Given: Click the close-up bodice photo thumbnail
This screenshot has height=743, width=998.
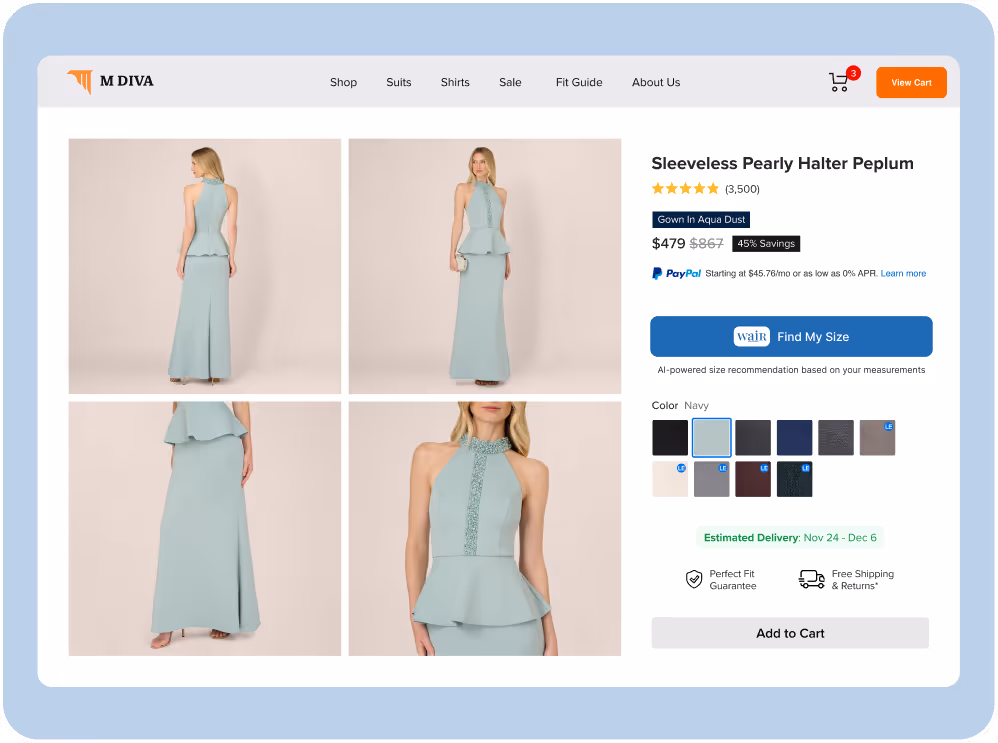Looking at the screenshot, I should click(484, 528).
